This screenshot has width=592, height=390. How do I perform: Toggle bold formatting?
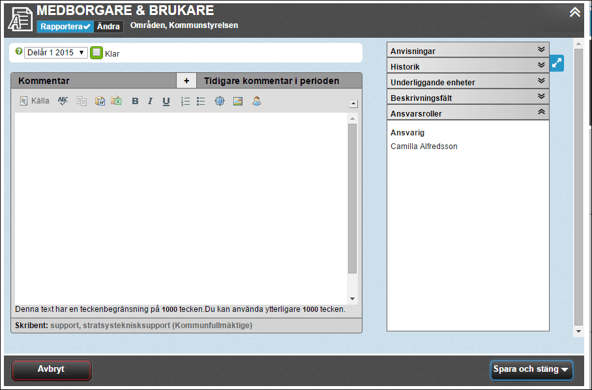135,101
